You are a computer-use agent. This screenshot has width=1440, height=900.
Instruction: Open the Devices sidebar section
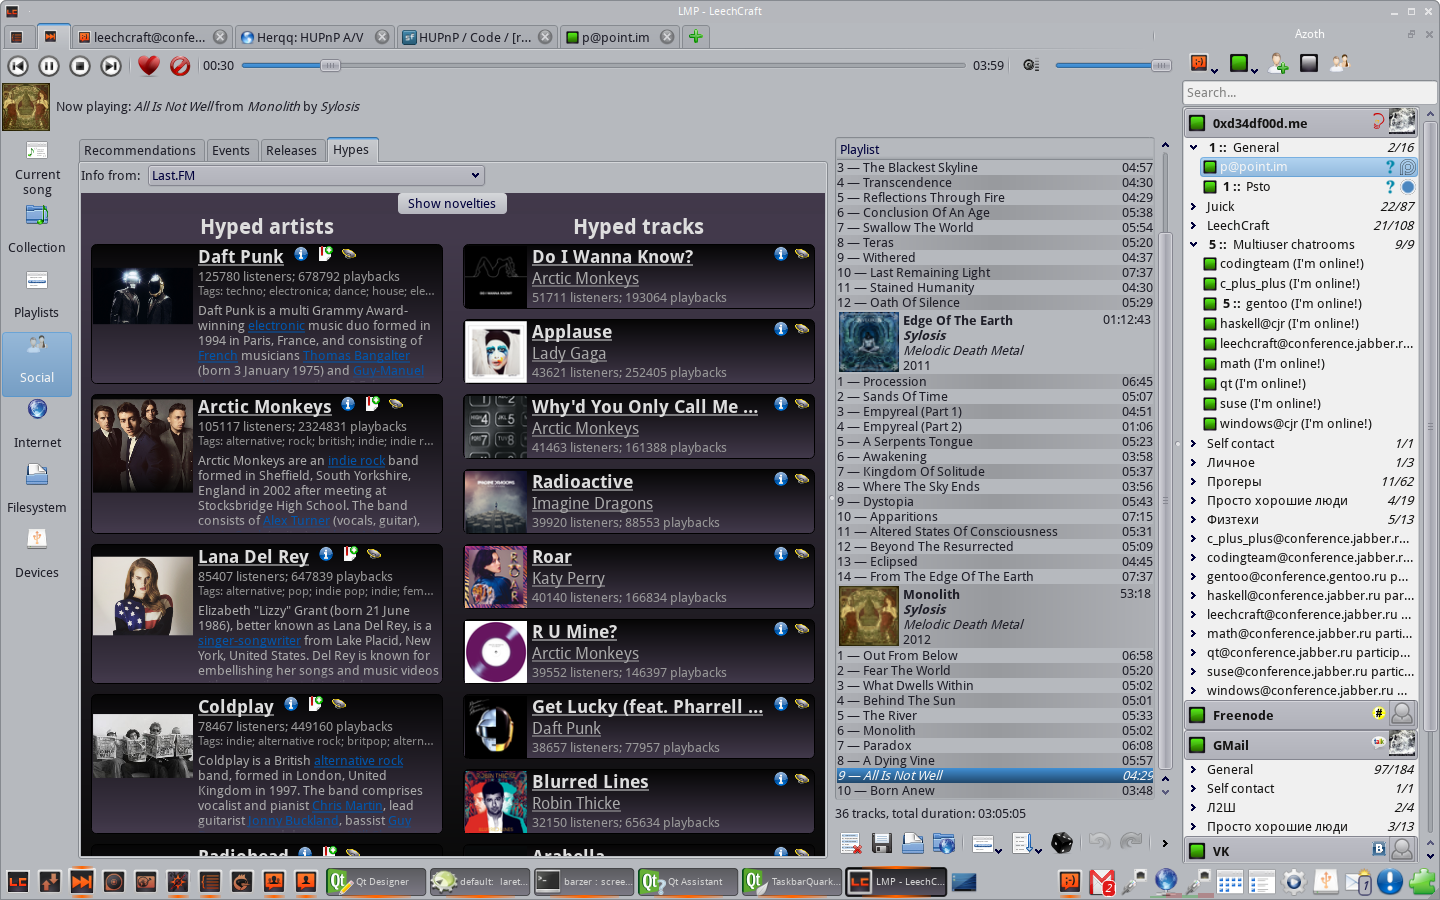[37, 554]
